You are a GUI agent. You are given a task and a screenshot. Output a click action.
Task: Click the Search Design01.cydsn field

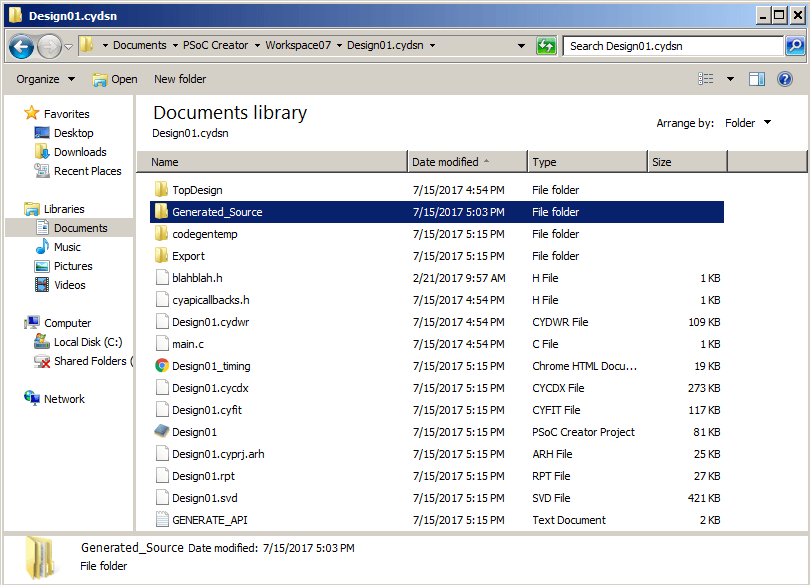(673, 46)
